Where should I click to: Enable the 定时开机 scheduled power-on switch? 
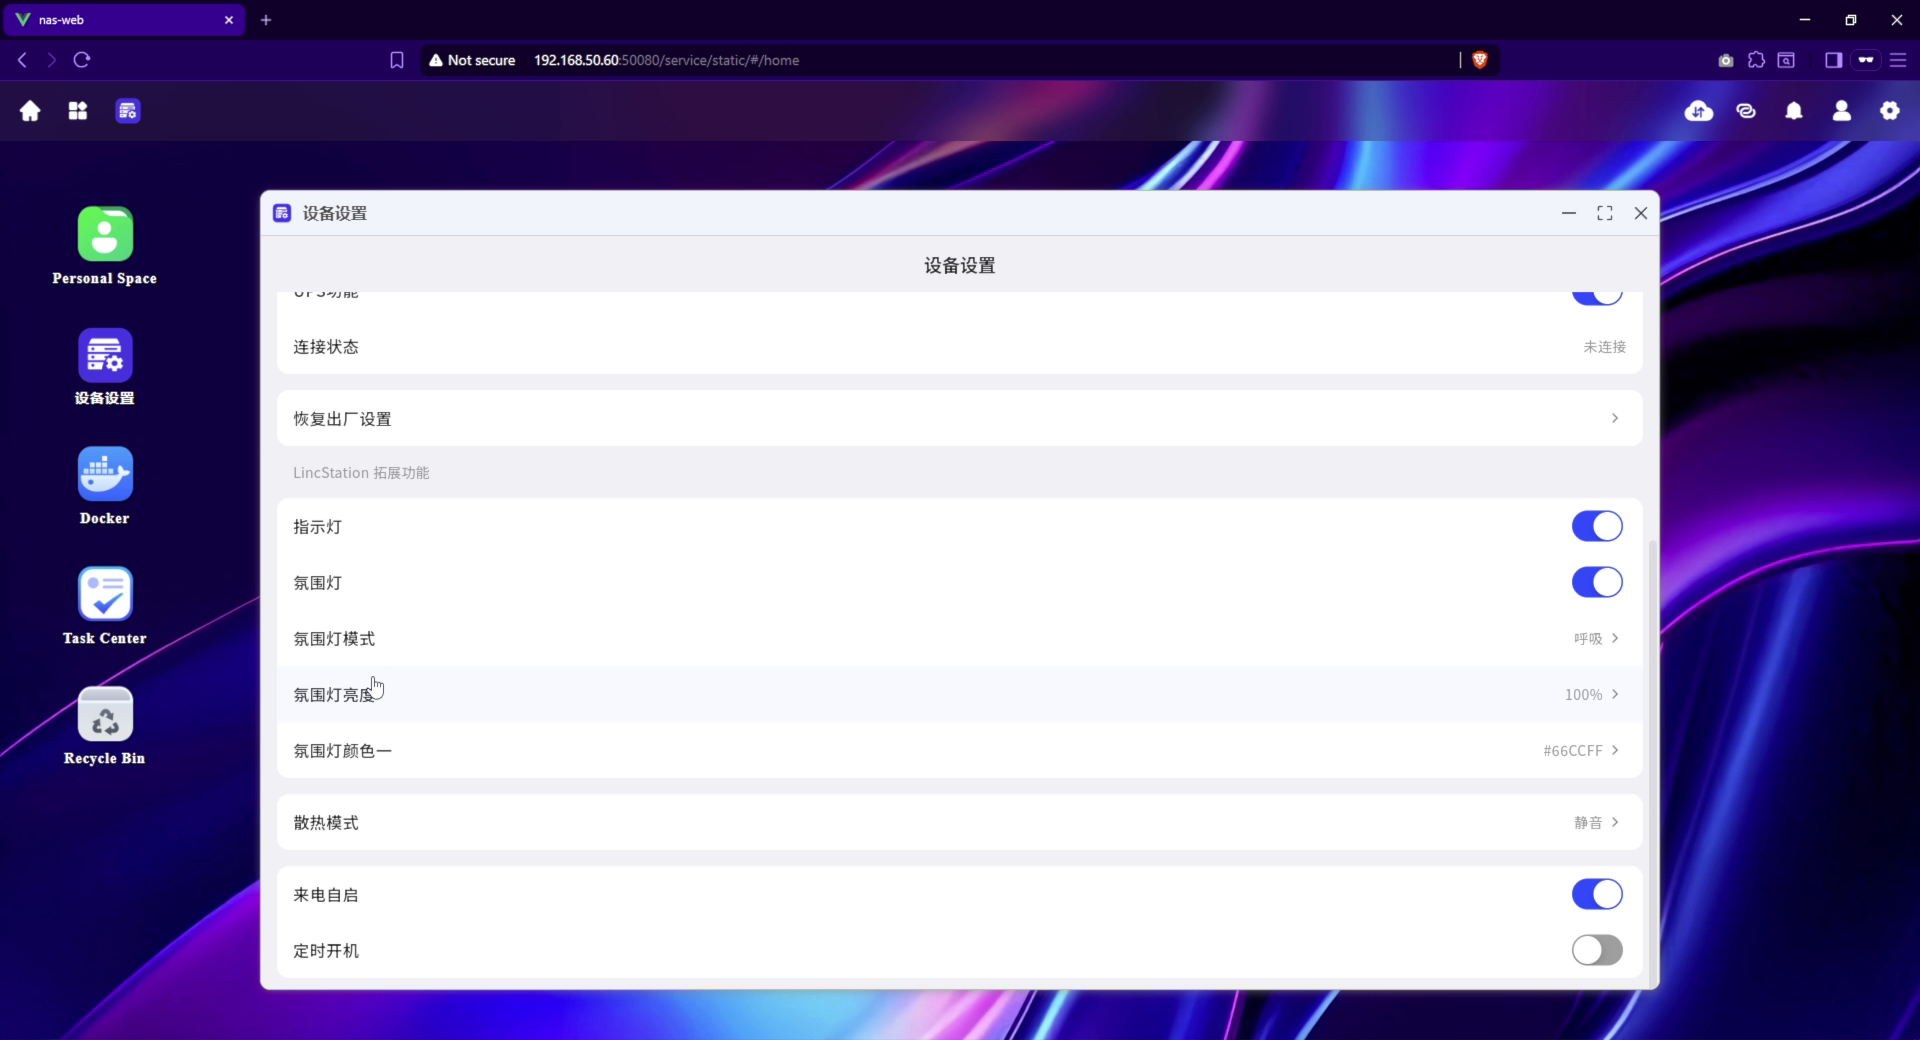tap(1596, 950)
